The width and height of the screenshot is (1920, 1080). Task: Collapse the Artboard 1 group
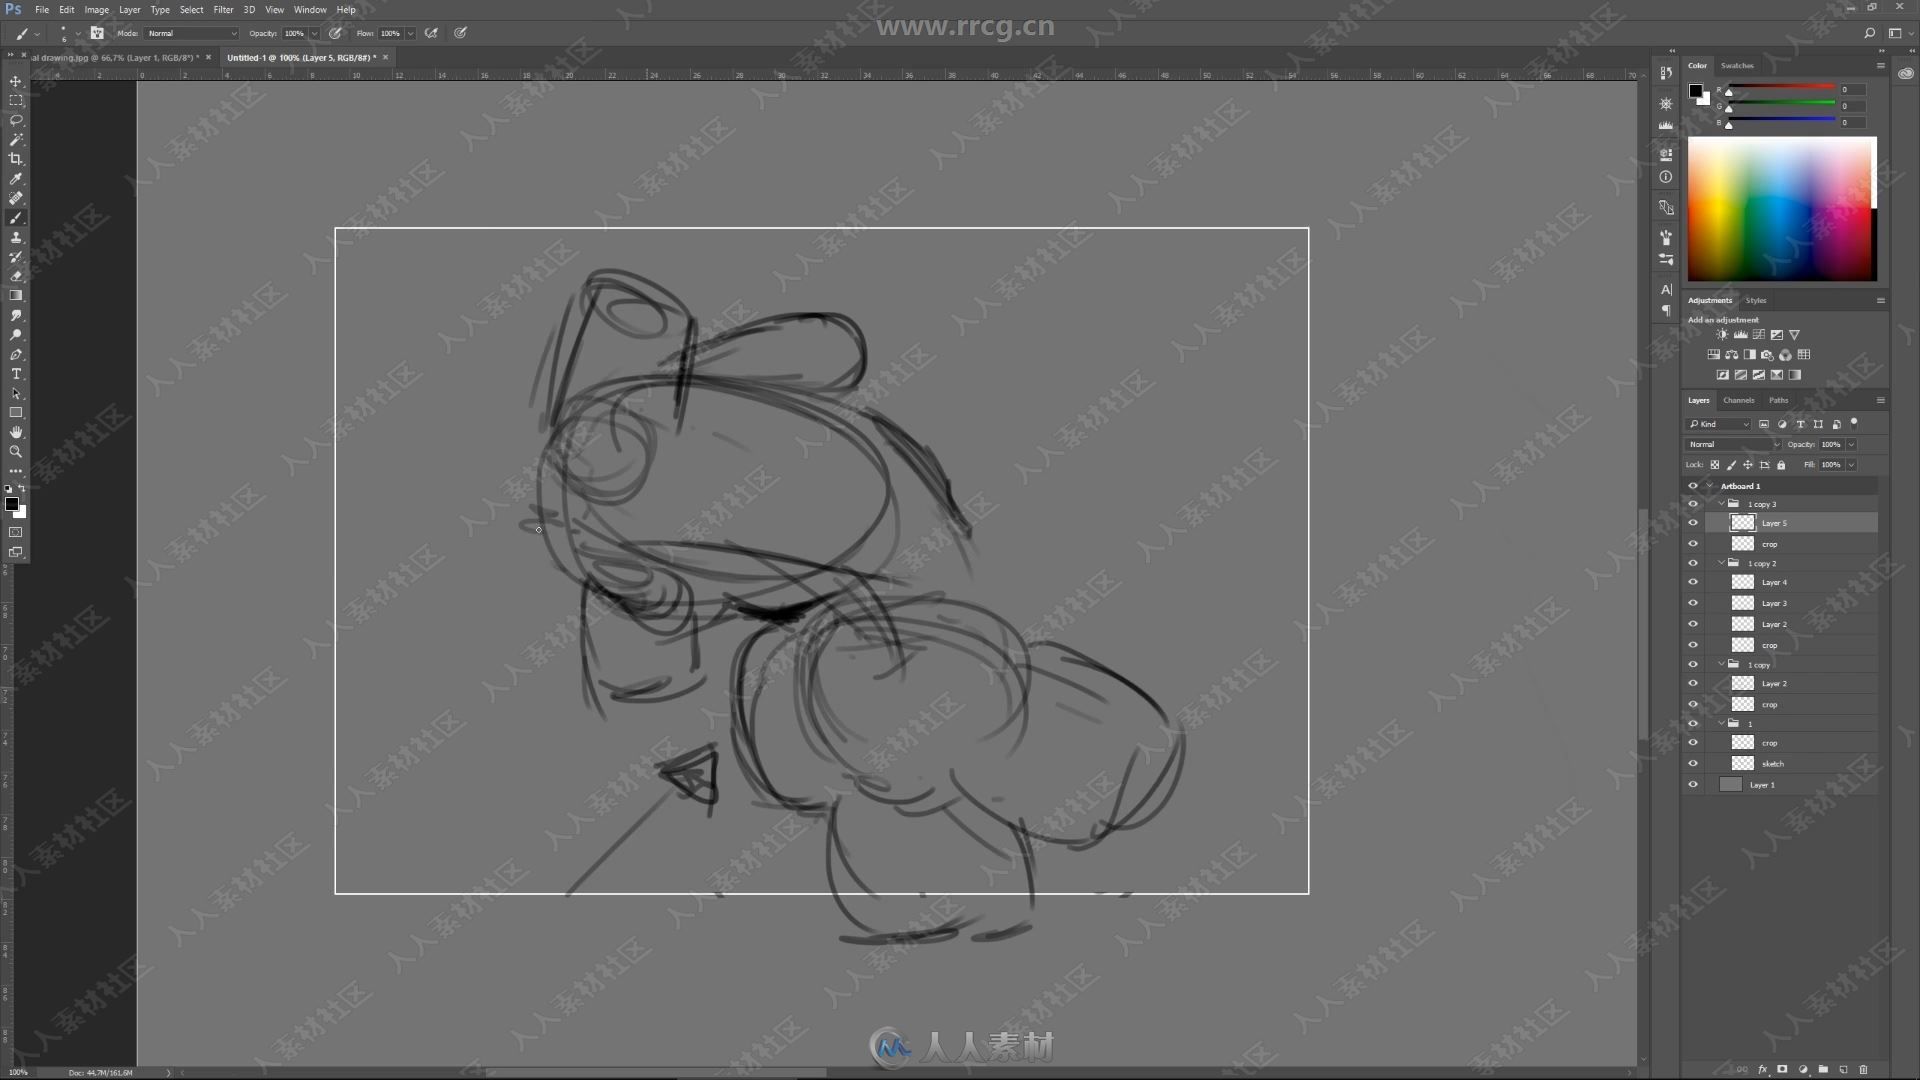pyautogui.click(x=1710, y=486)
